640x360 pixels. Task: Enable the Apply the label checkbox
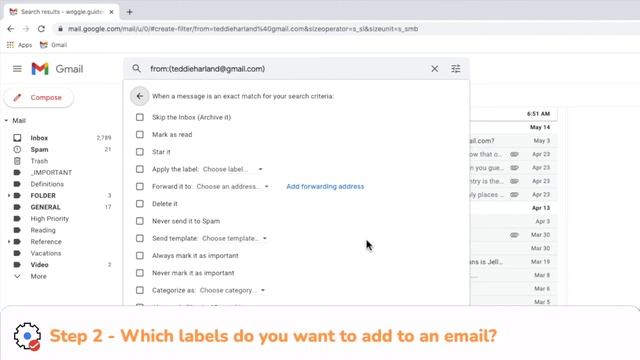(x=140, y=169)
